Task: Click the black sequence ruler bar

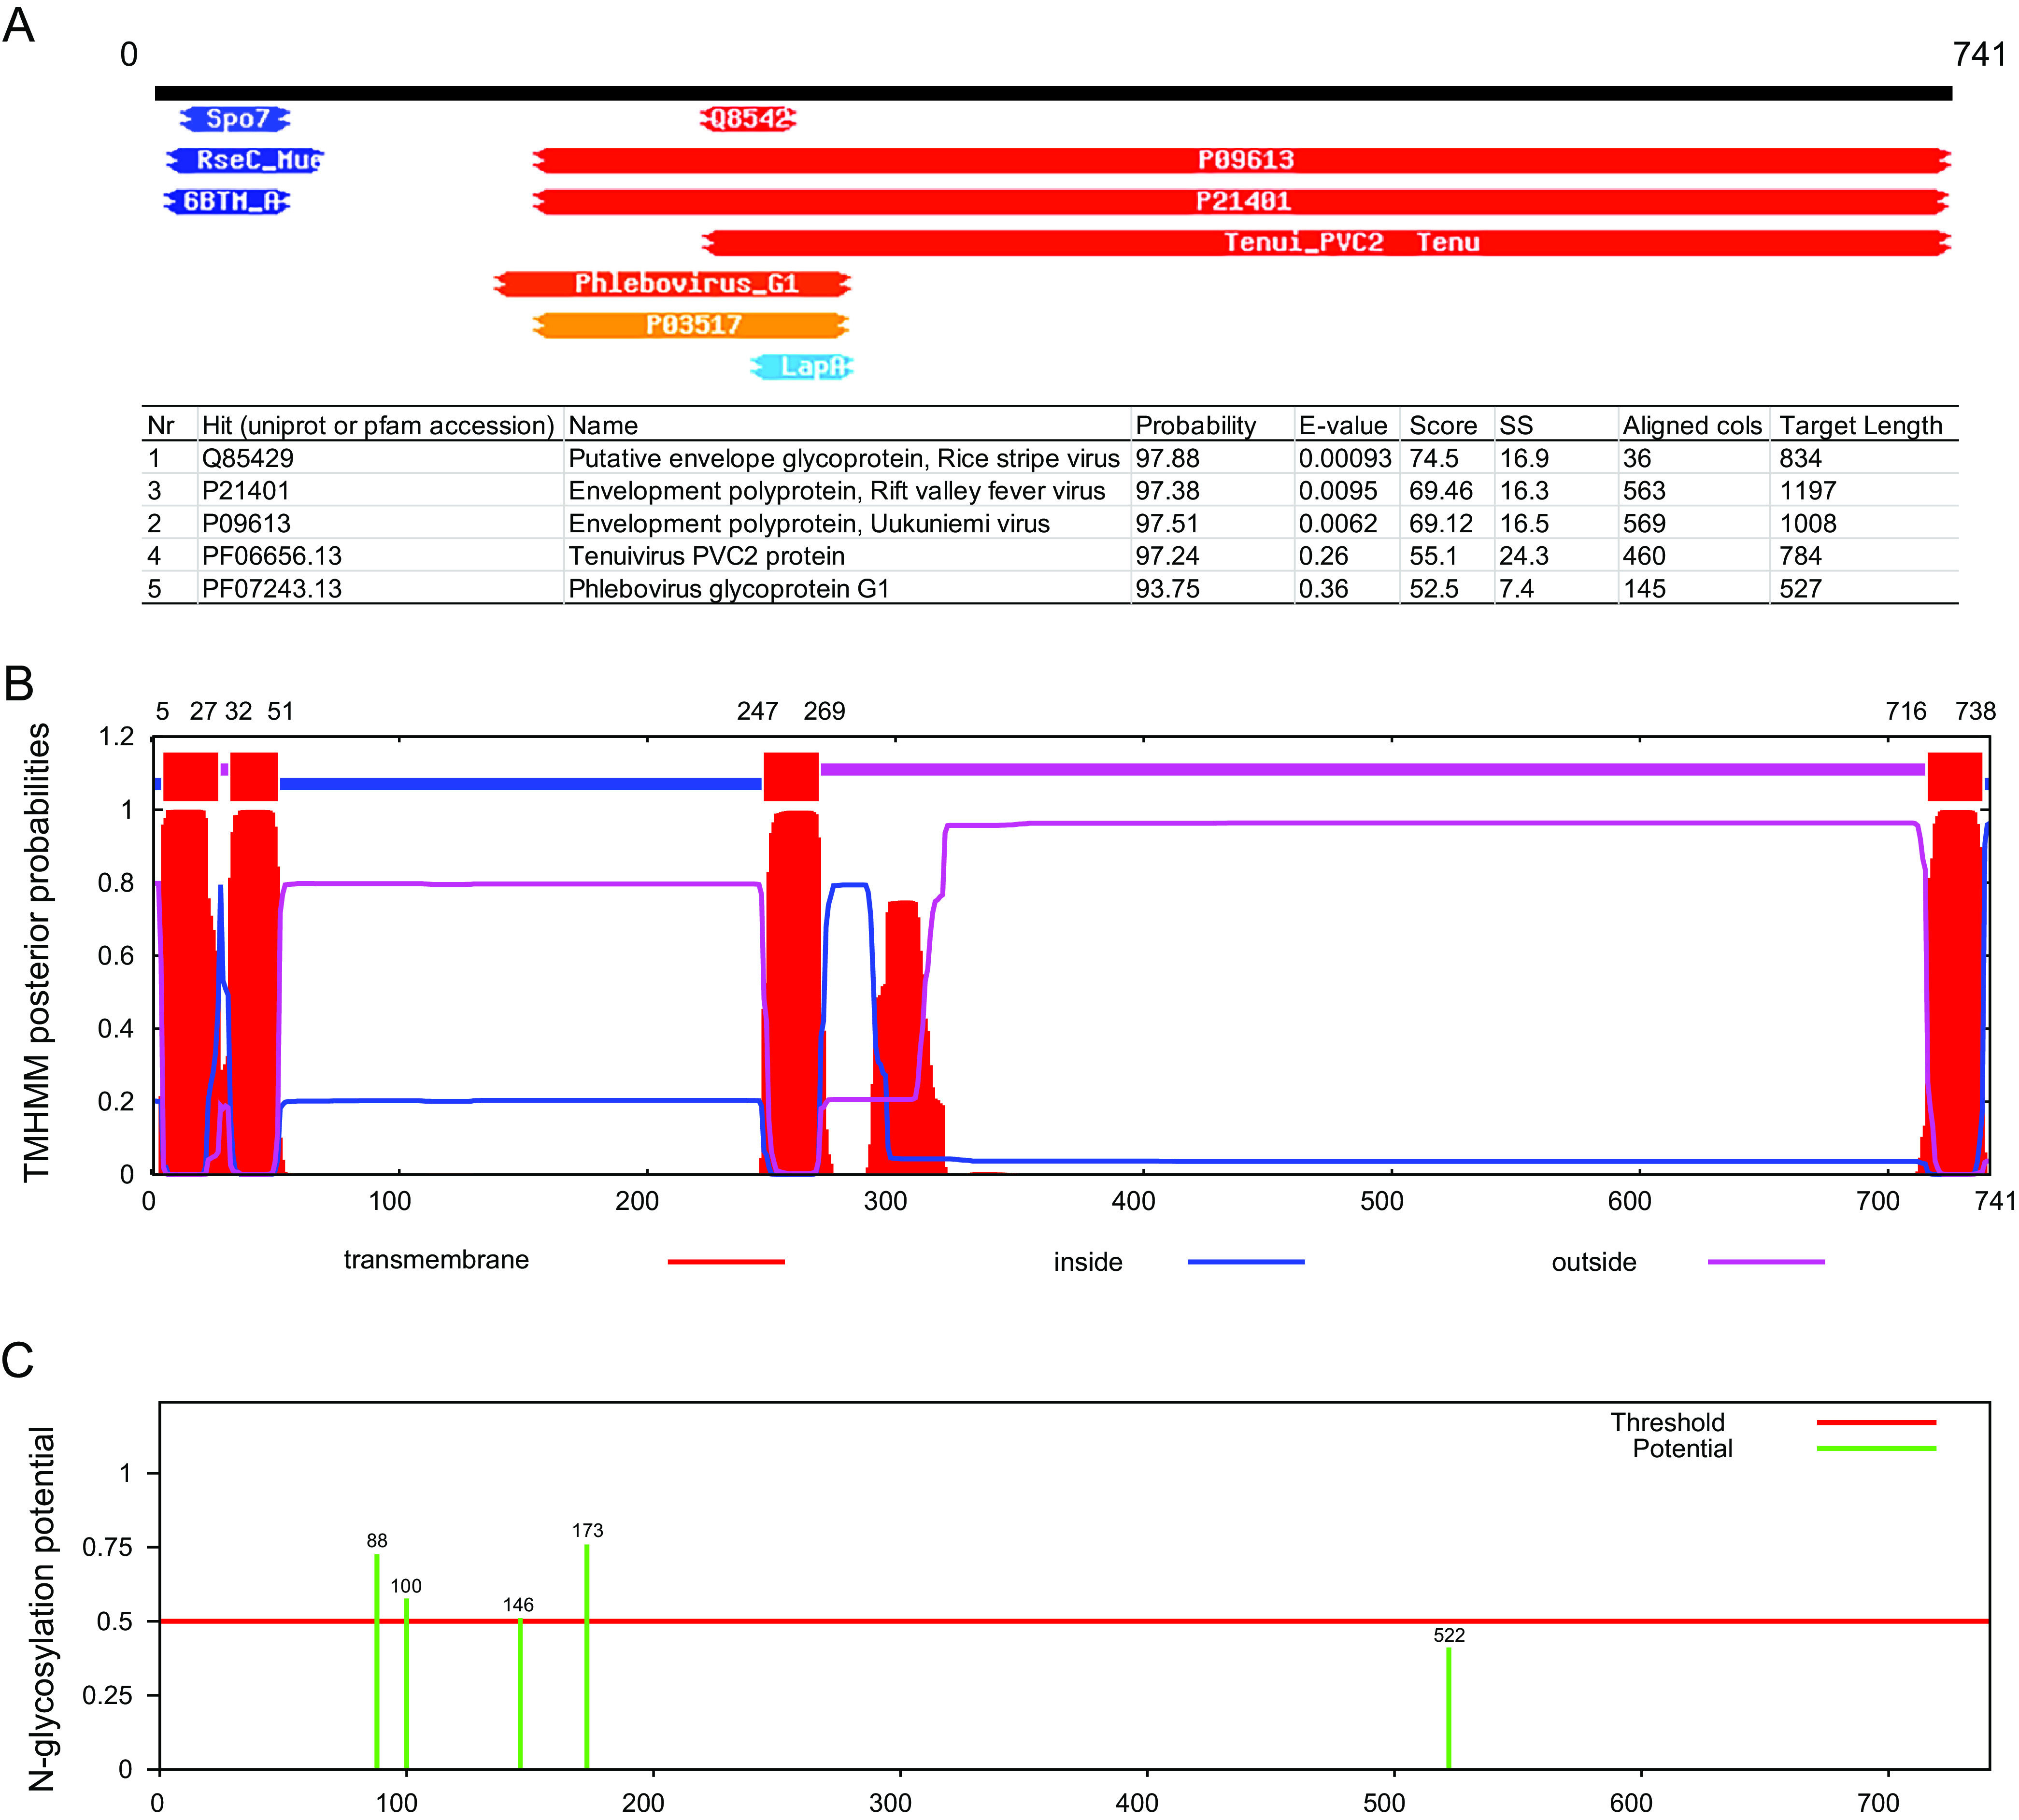Action: click(x=1053, y=93)
